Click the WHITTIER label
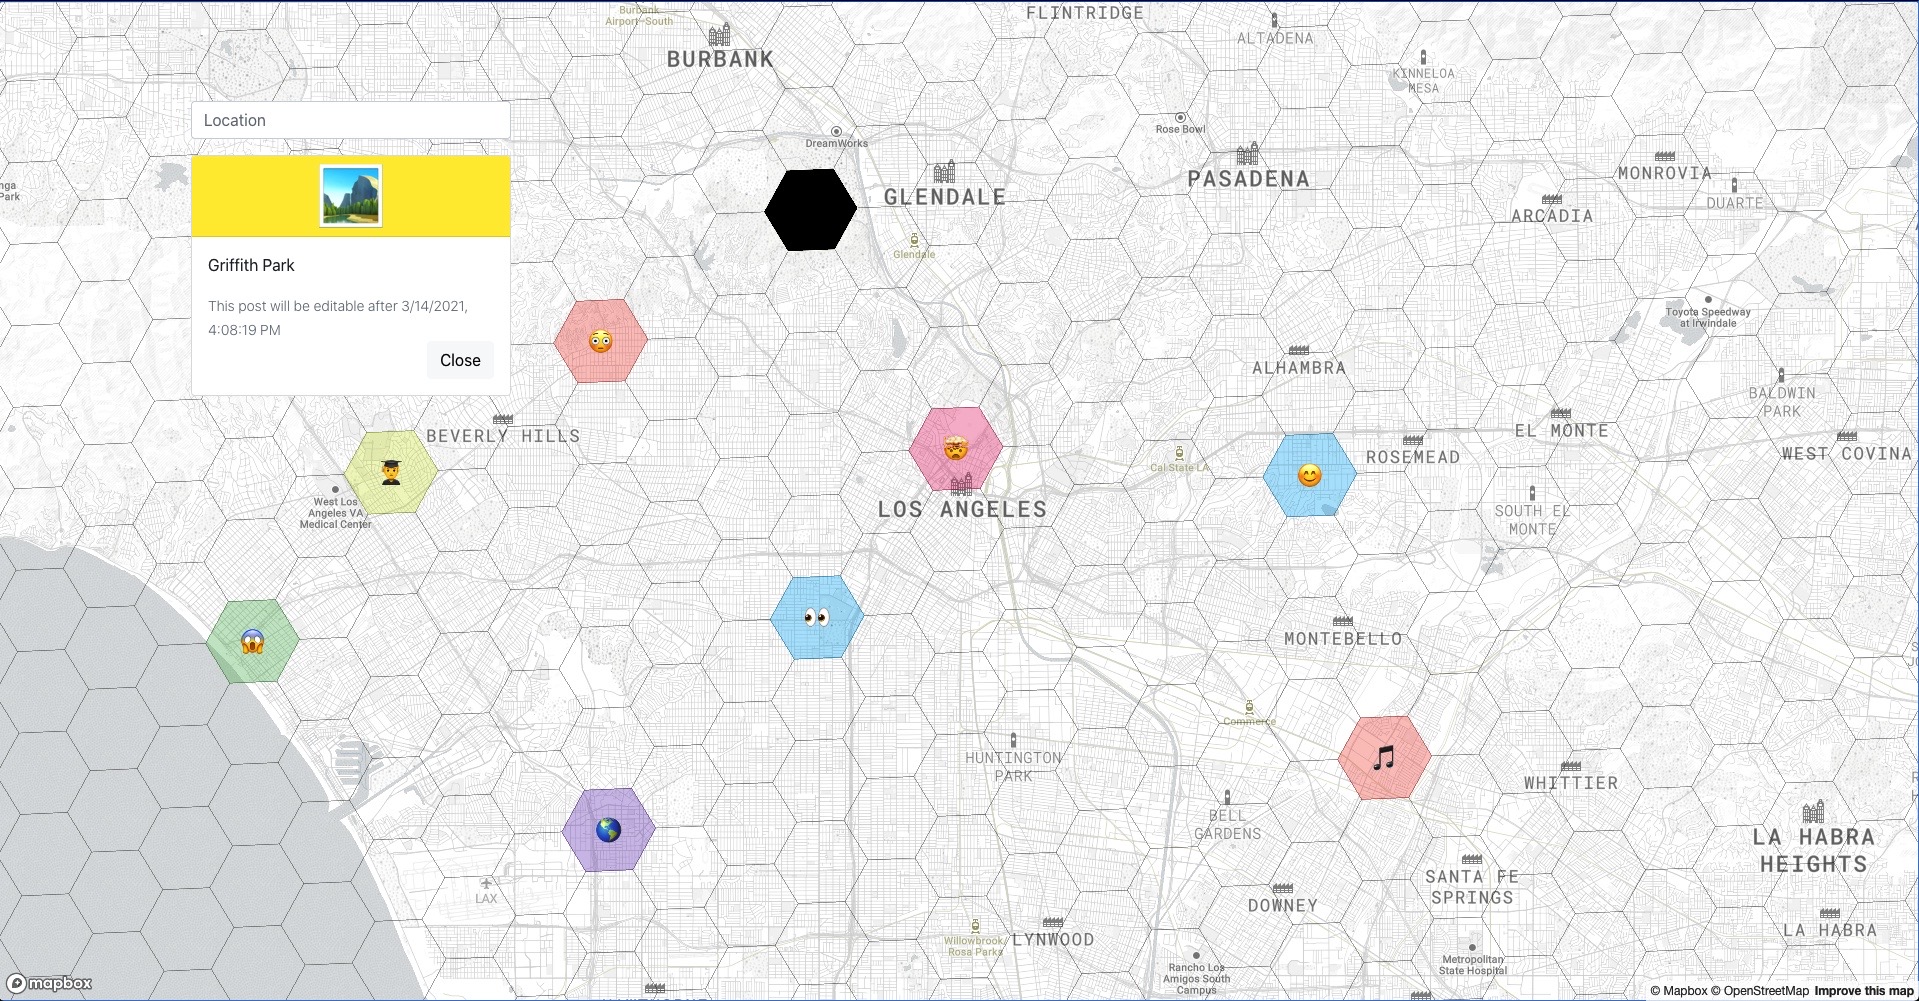 1571,783
